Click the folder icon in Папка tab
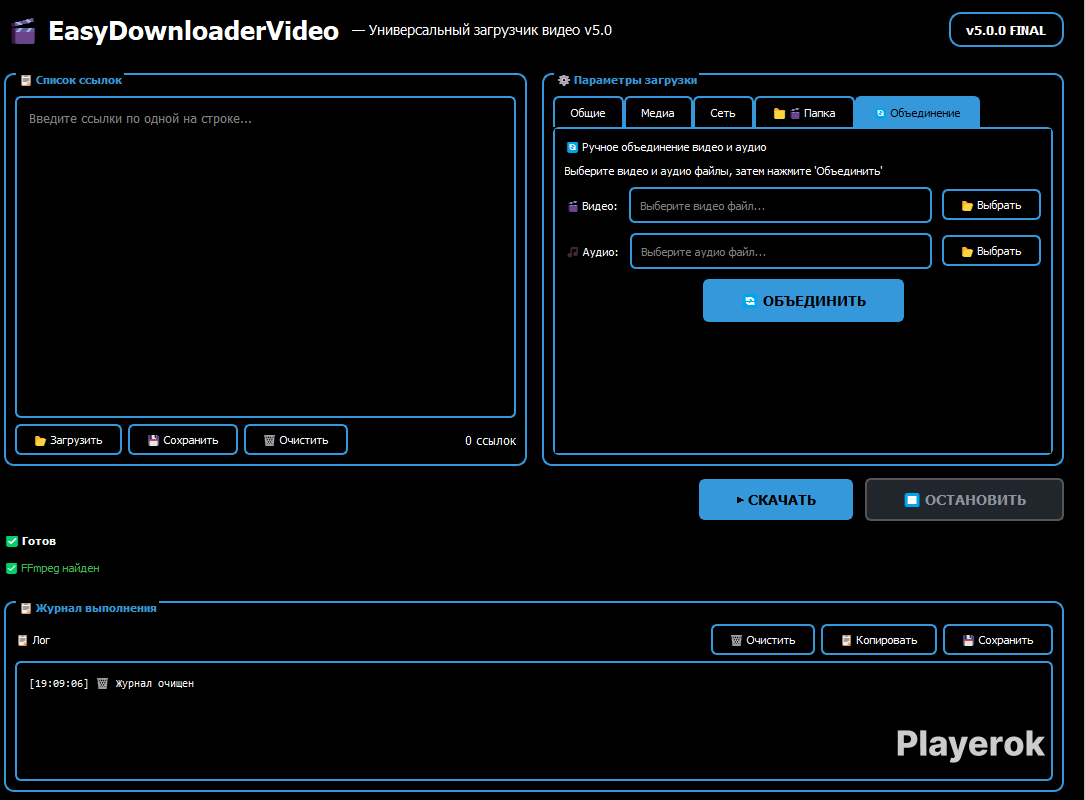The height and width of the screenshot is (800, 1085). 779,113
